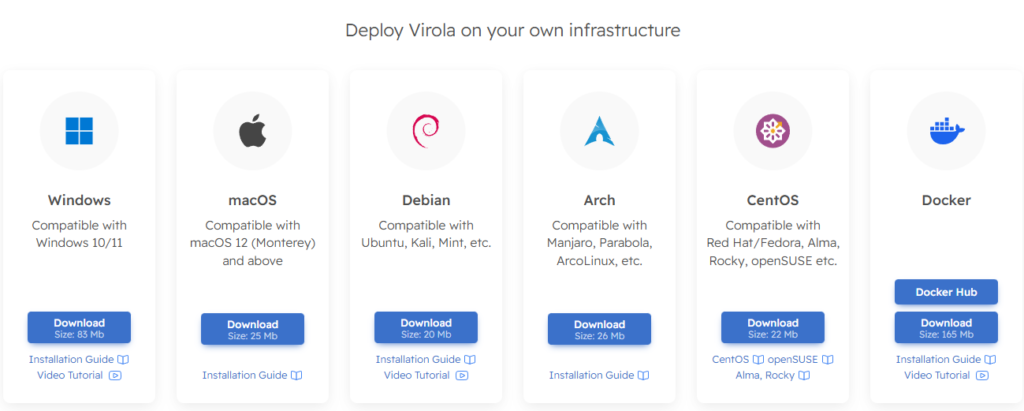Viewport: 1024px width, 411px height.
Task: Click the Windows logo icon
Action: pyautogui.click(x=79, y=132)
